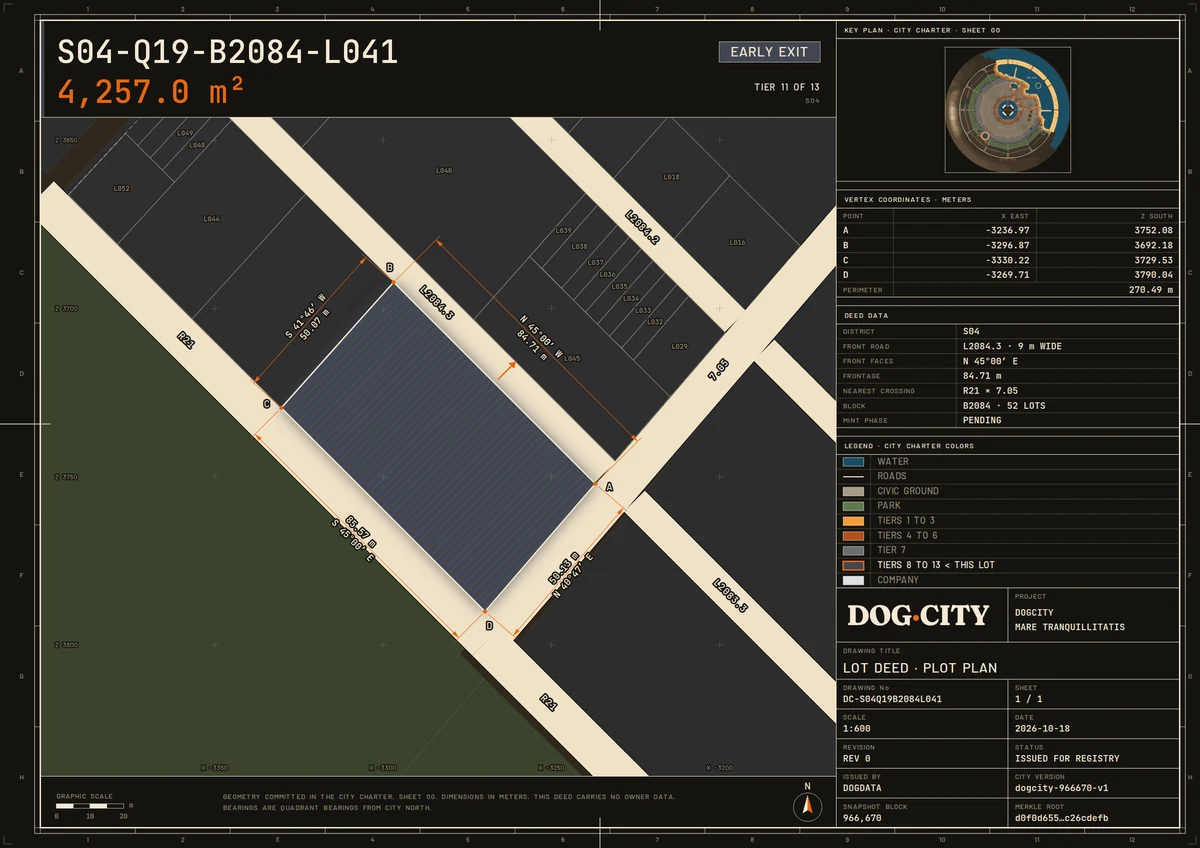This screenshot has height=848, width=1200.
Task: Click the TIER 11 OF 13 label
Action: tap(787, 87)
